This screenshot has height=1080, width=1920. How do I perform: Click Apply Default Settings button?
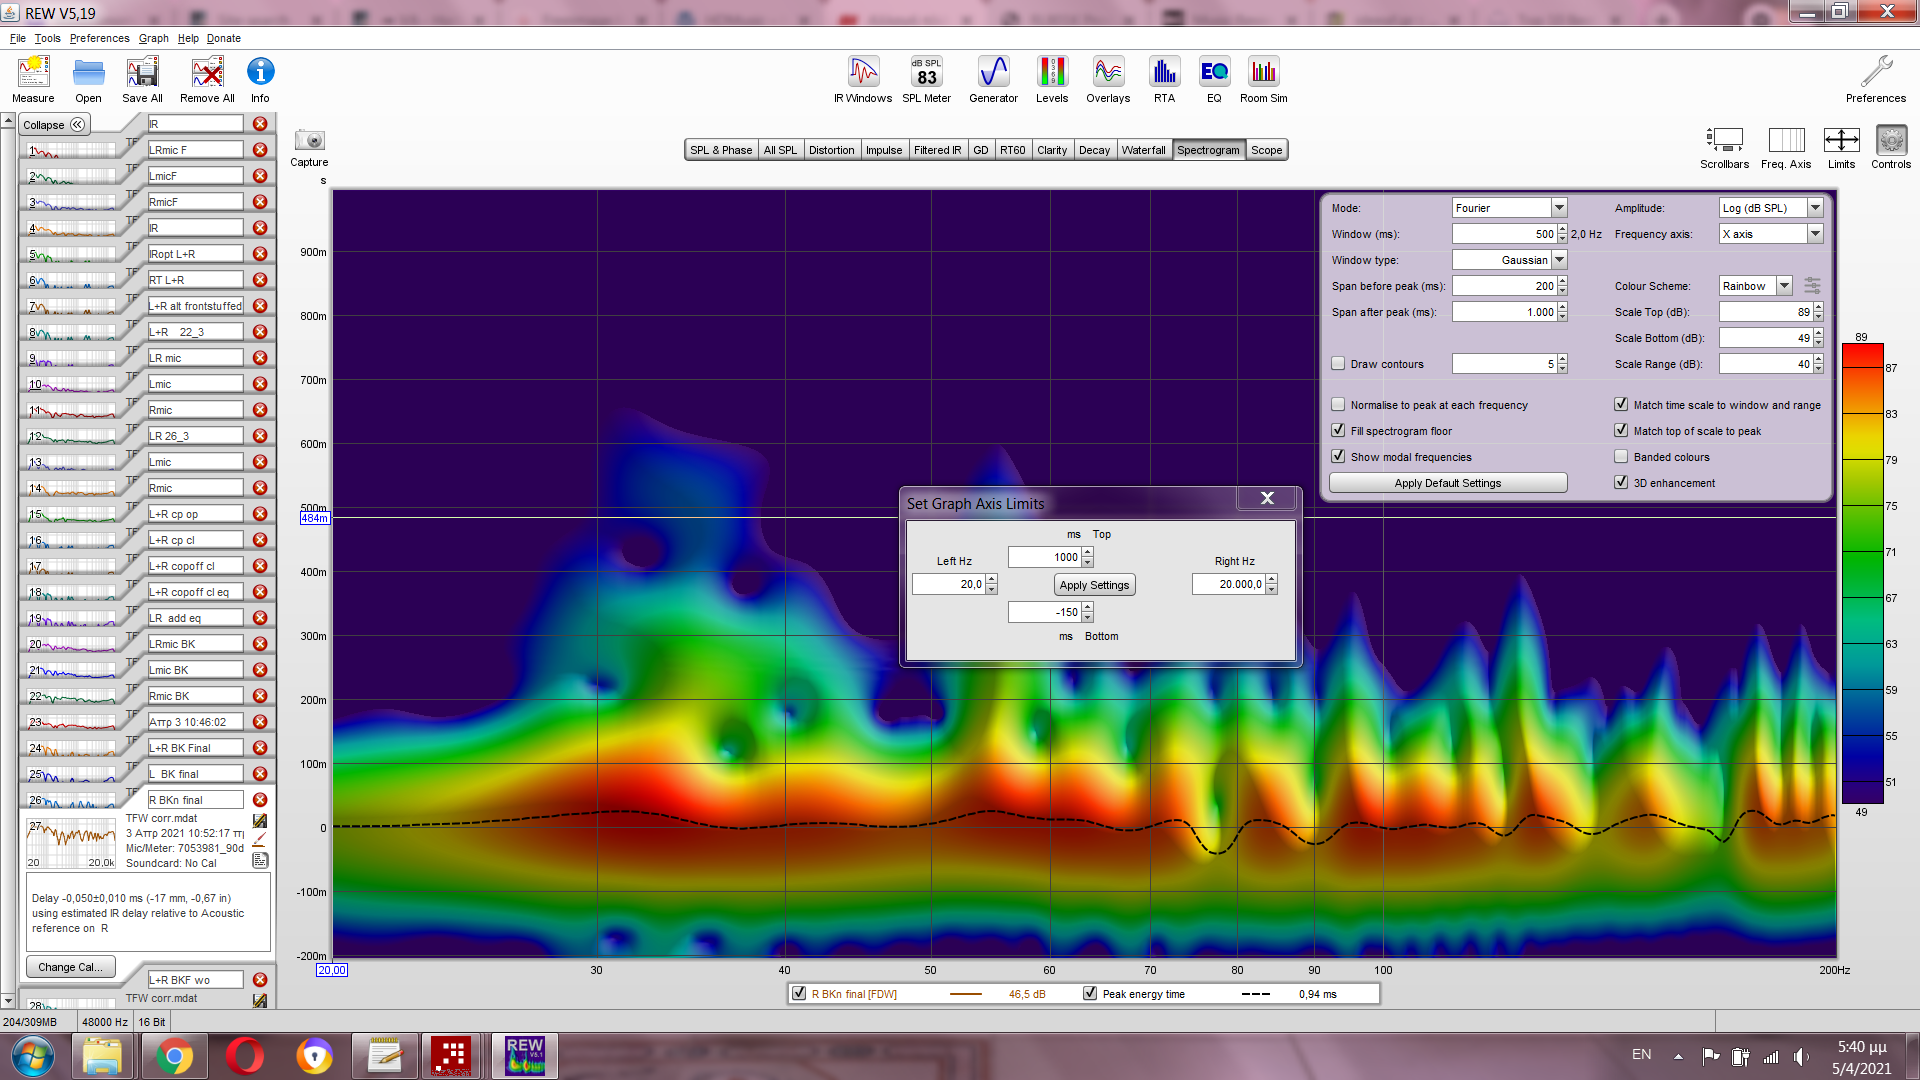(1447, 483)
